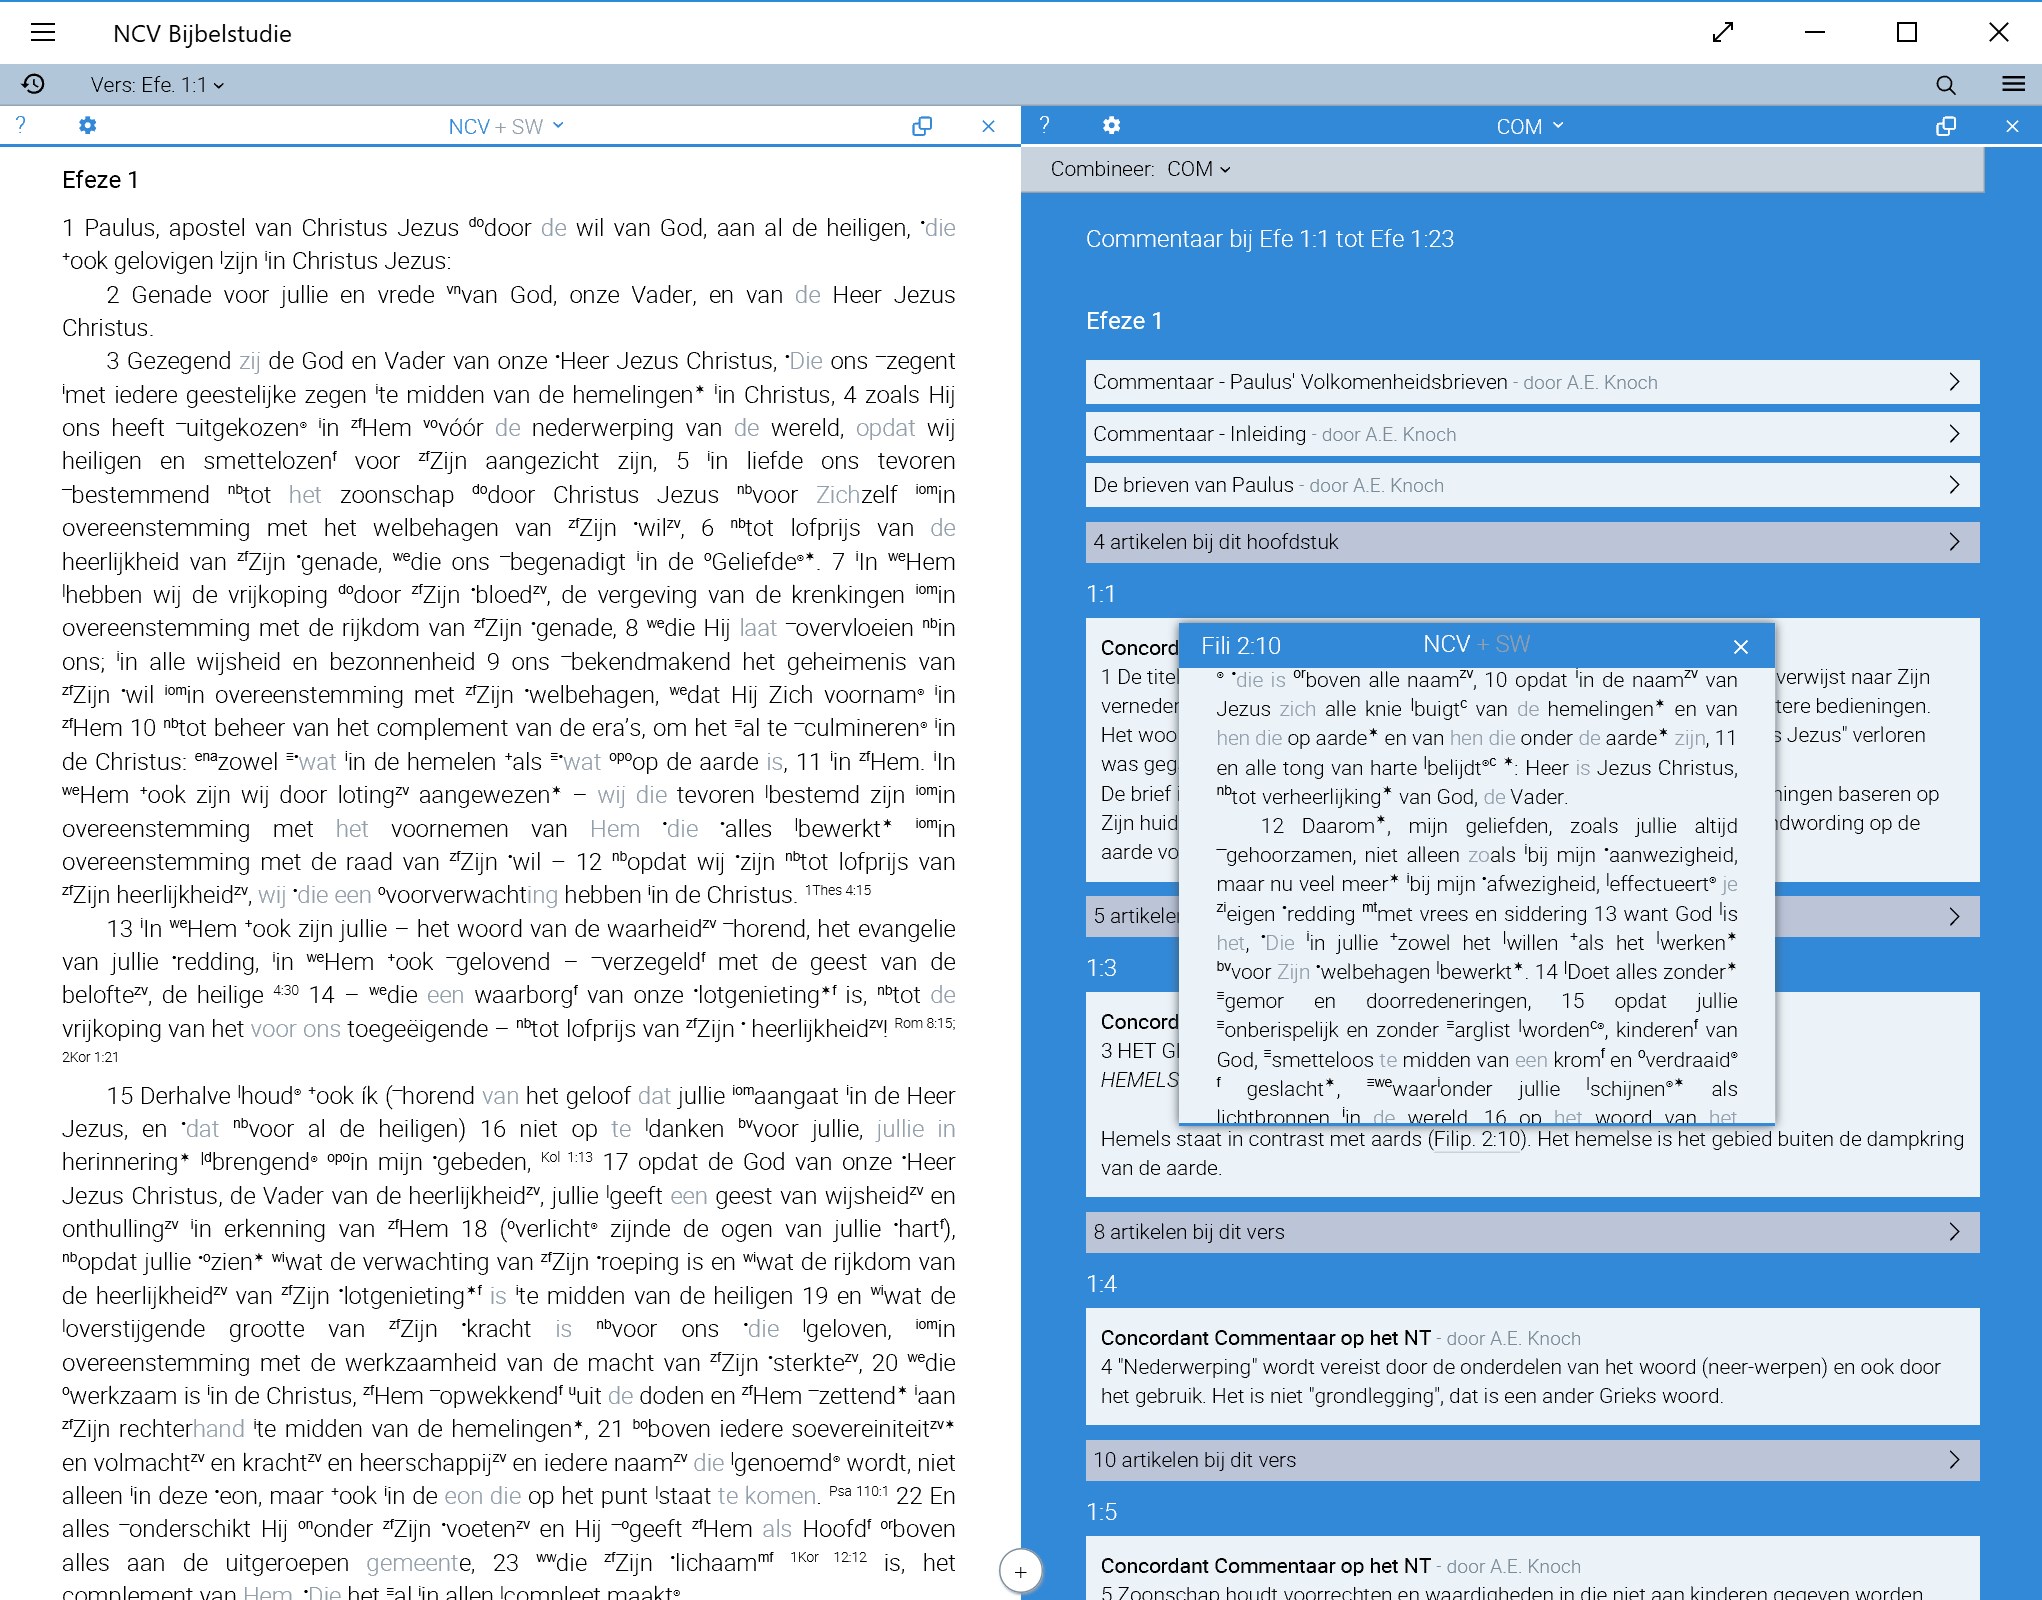Open settings gear in NCV panel
Image resolution: width=2042 pixels, height=1600 pixels.
88,126
